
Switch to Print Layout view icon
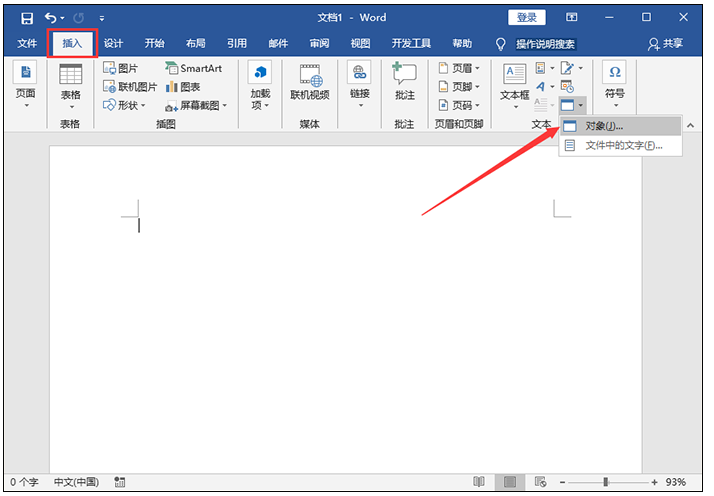[x=510, y=482]
